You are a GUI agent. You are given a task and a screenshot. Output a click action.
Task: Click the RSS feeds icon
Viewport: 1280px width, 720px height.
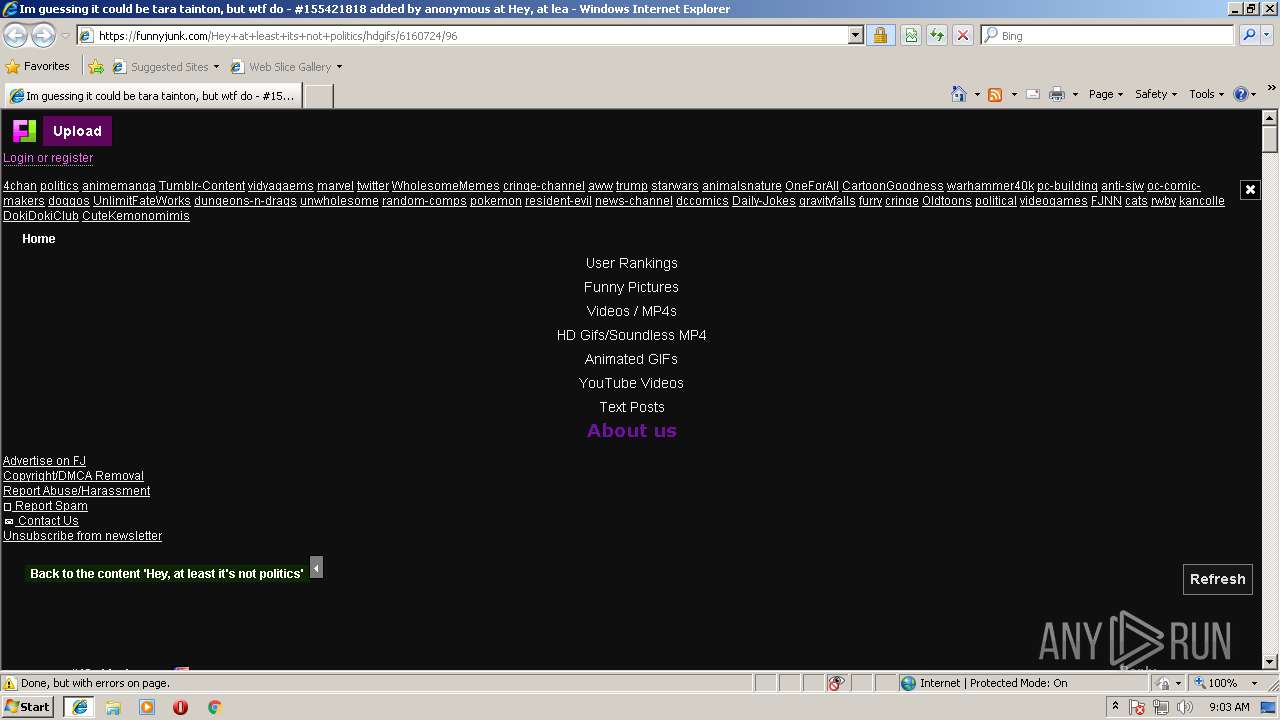coord(995,94)
